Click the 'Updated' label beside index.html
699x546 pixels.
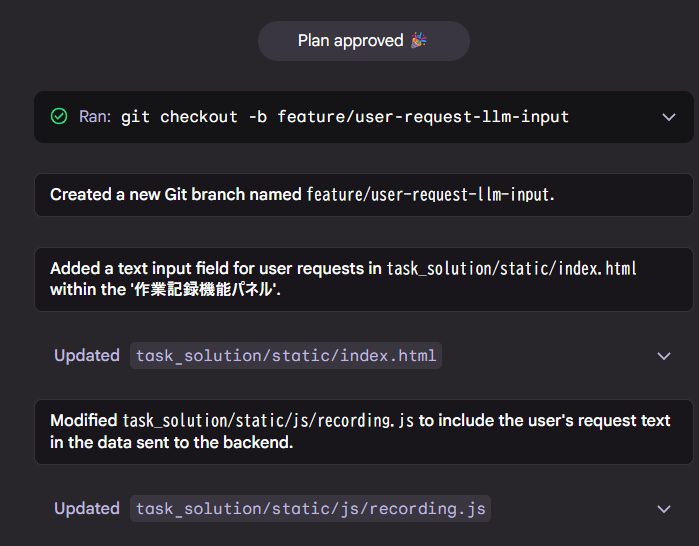(87, 356)
